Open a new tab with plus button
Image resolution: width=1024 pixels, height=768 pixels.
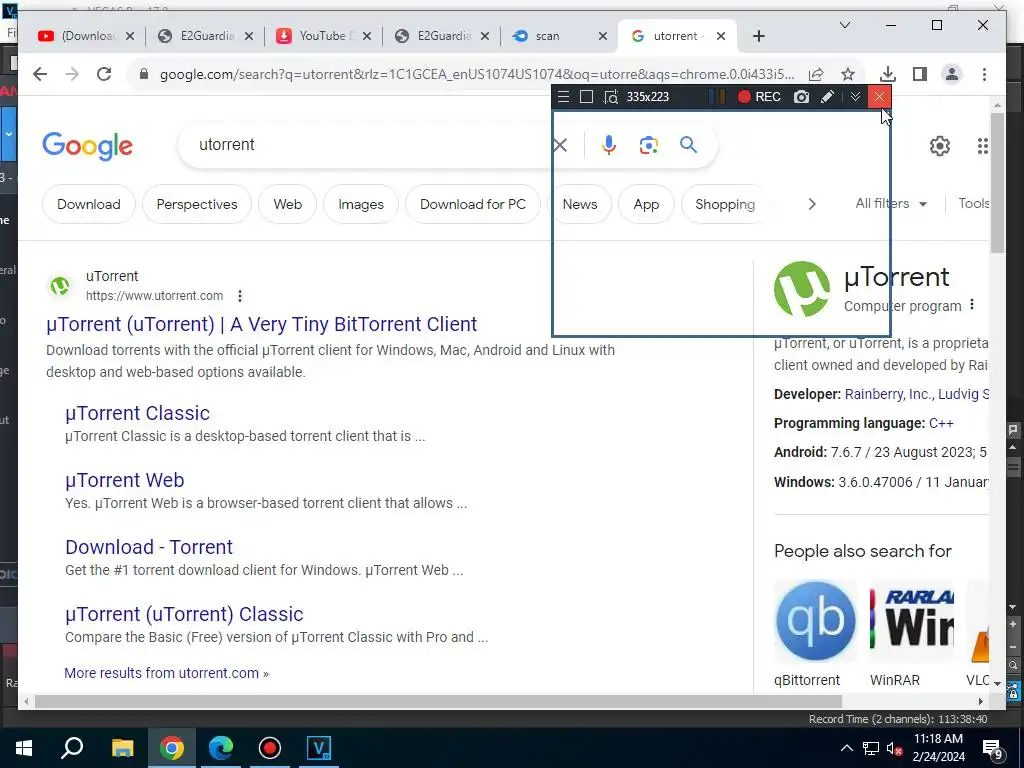[758, 36]
